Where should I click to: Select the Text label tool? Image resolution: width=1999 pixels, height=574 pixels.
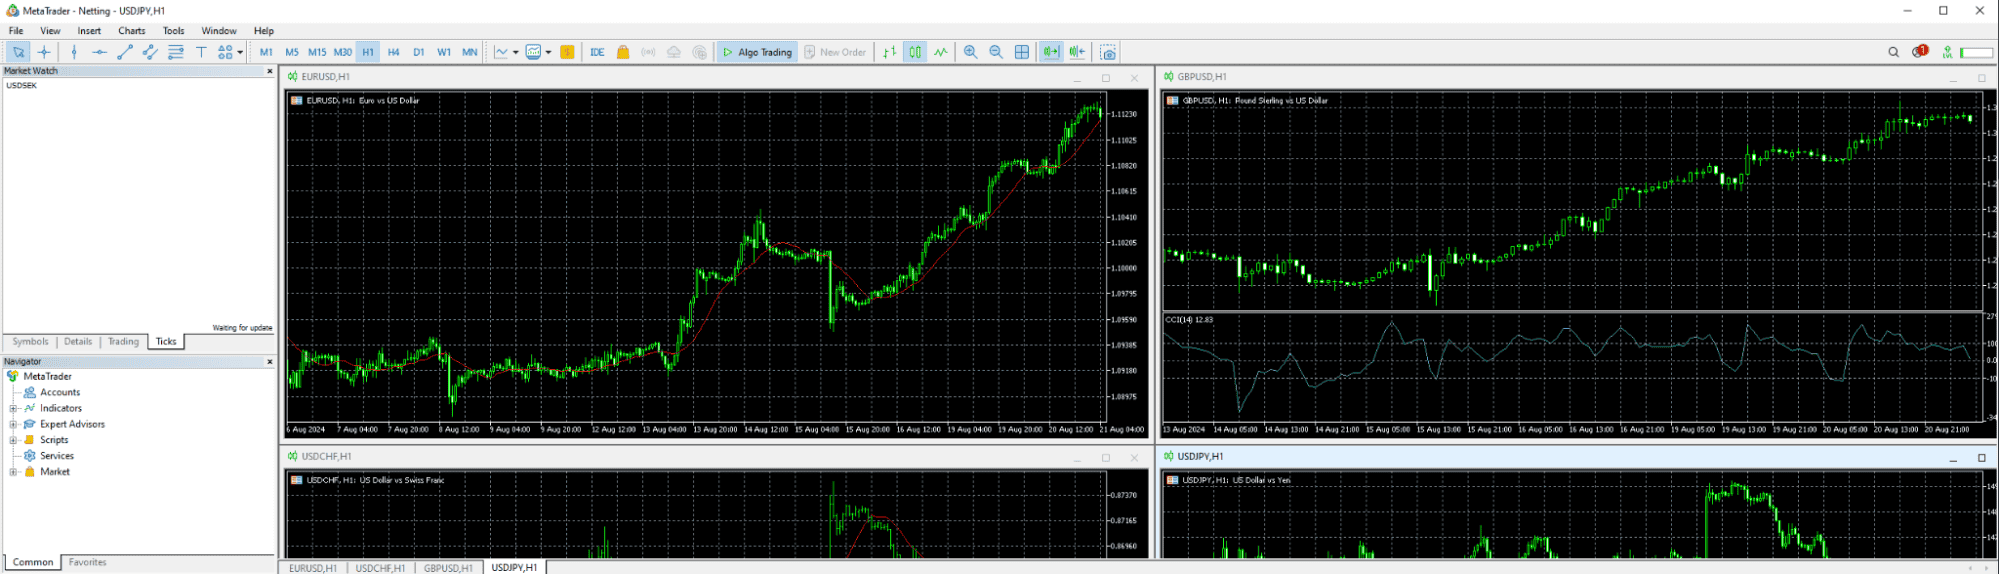(201, 52)
